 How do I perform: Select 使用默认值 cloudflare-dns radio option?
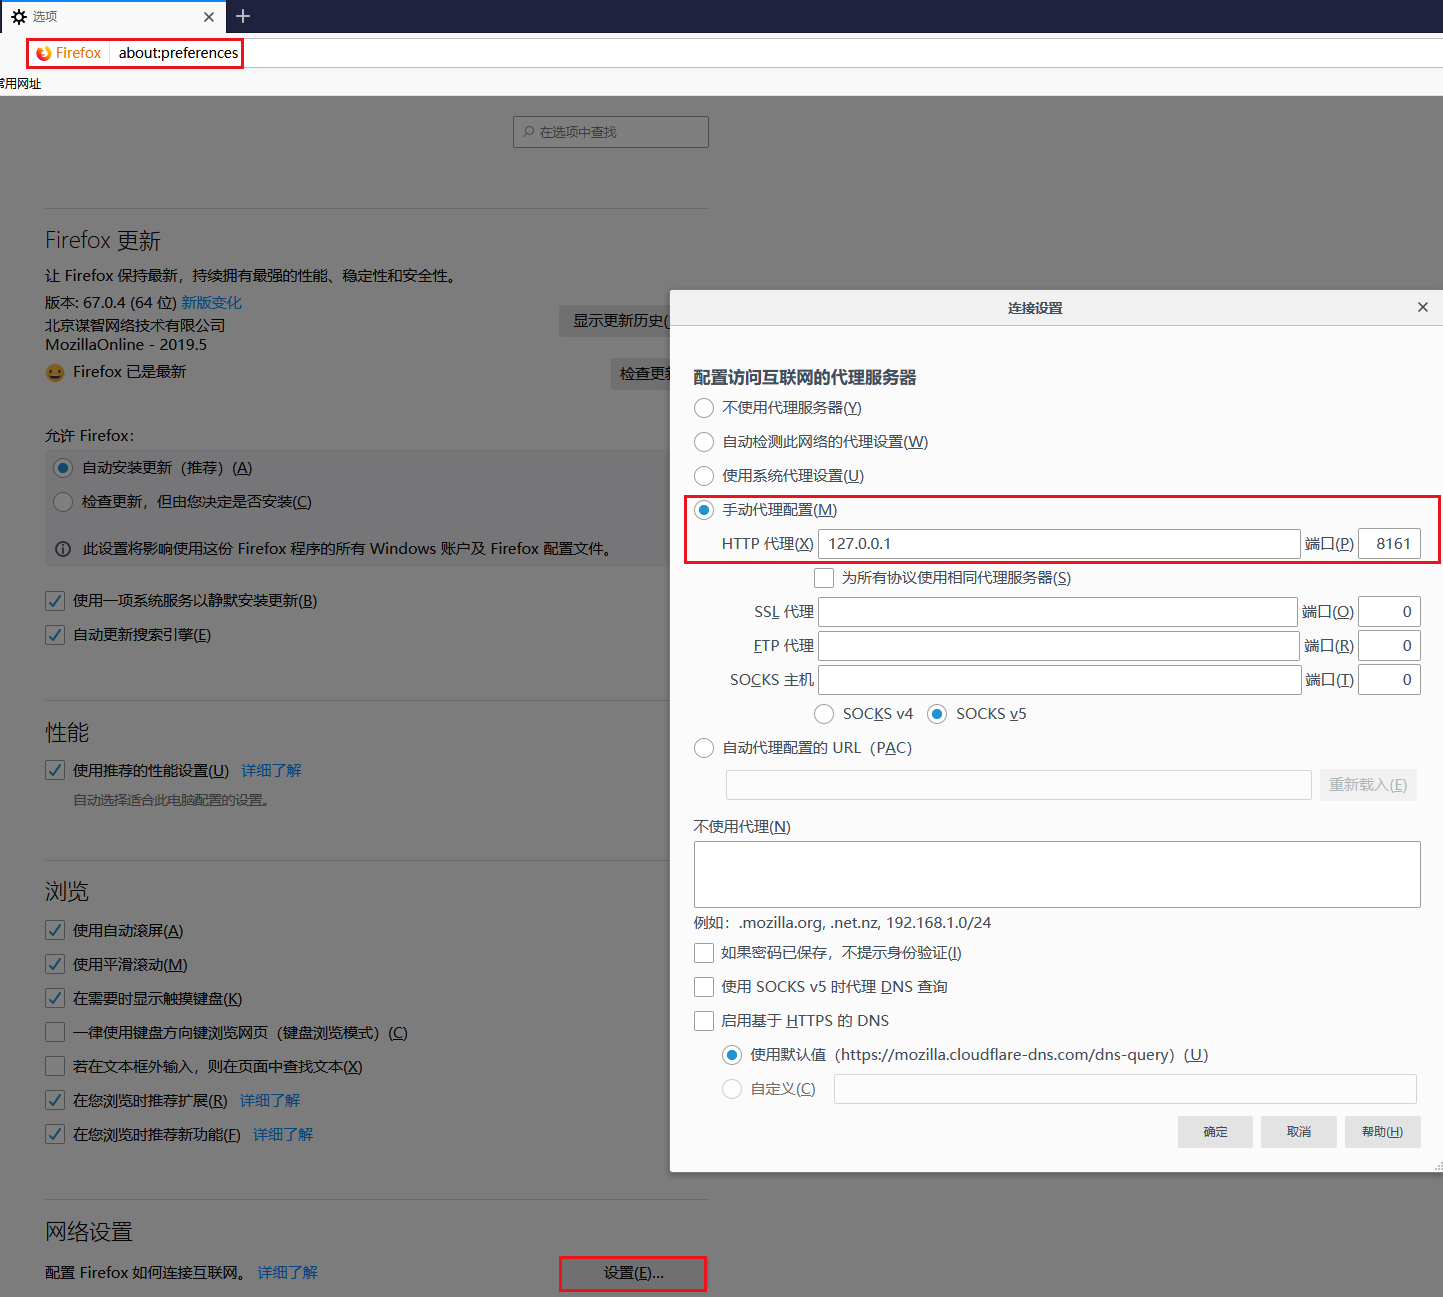click(732, 1055)
